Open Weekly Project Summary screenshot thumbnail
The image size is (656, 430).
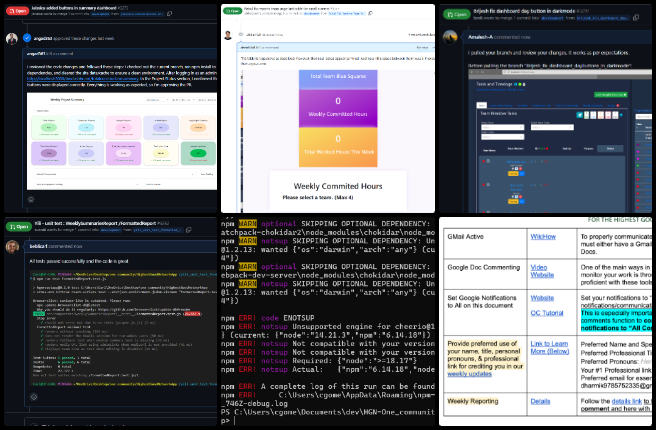(122, 141)
